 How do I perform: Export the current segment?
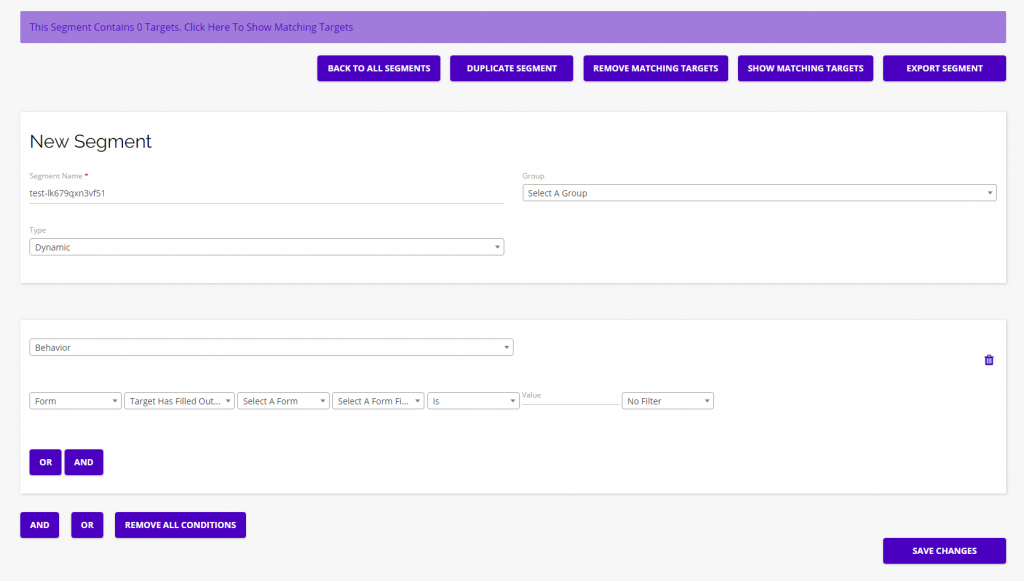pos(944,68)
